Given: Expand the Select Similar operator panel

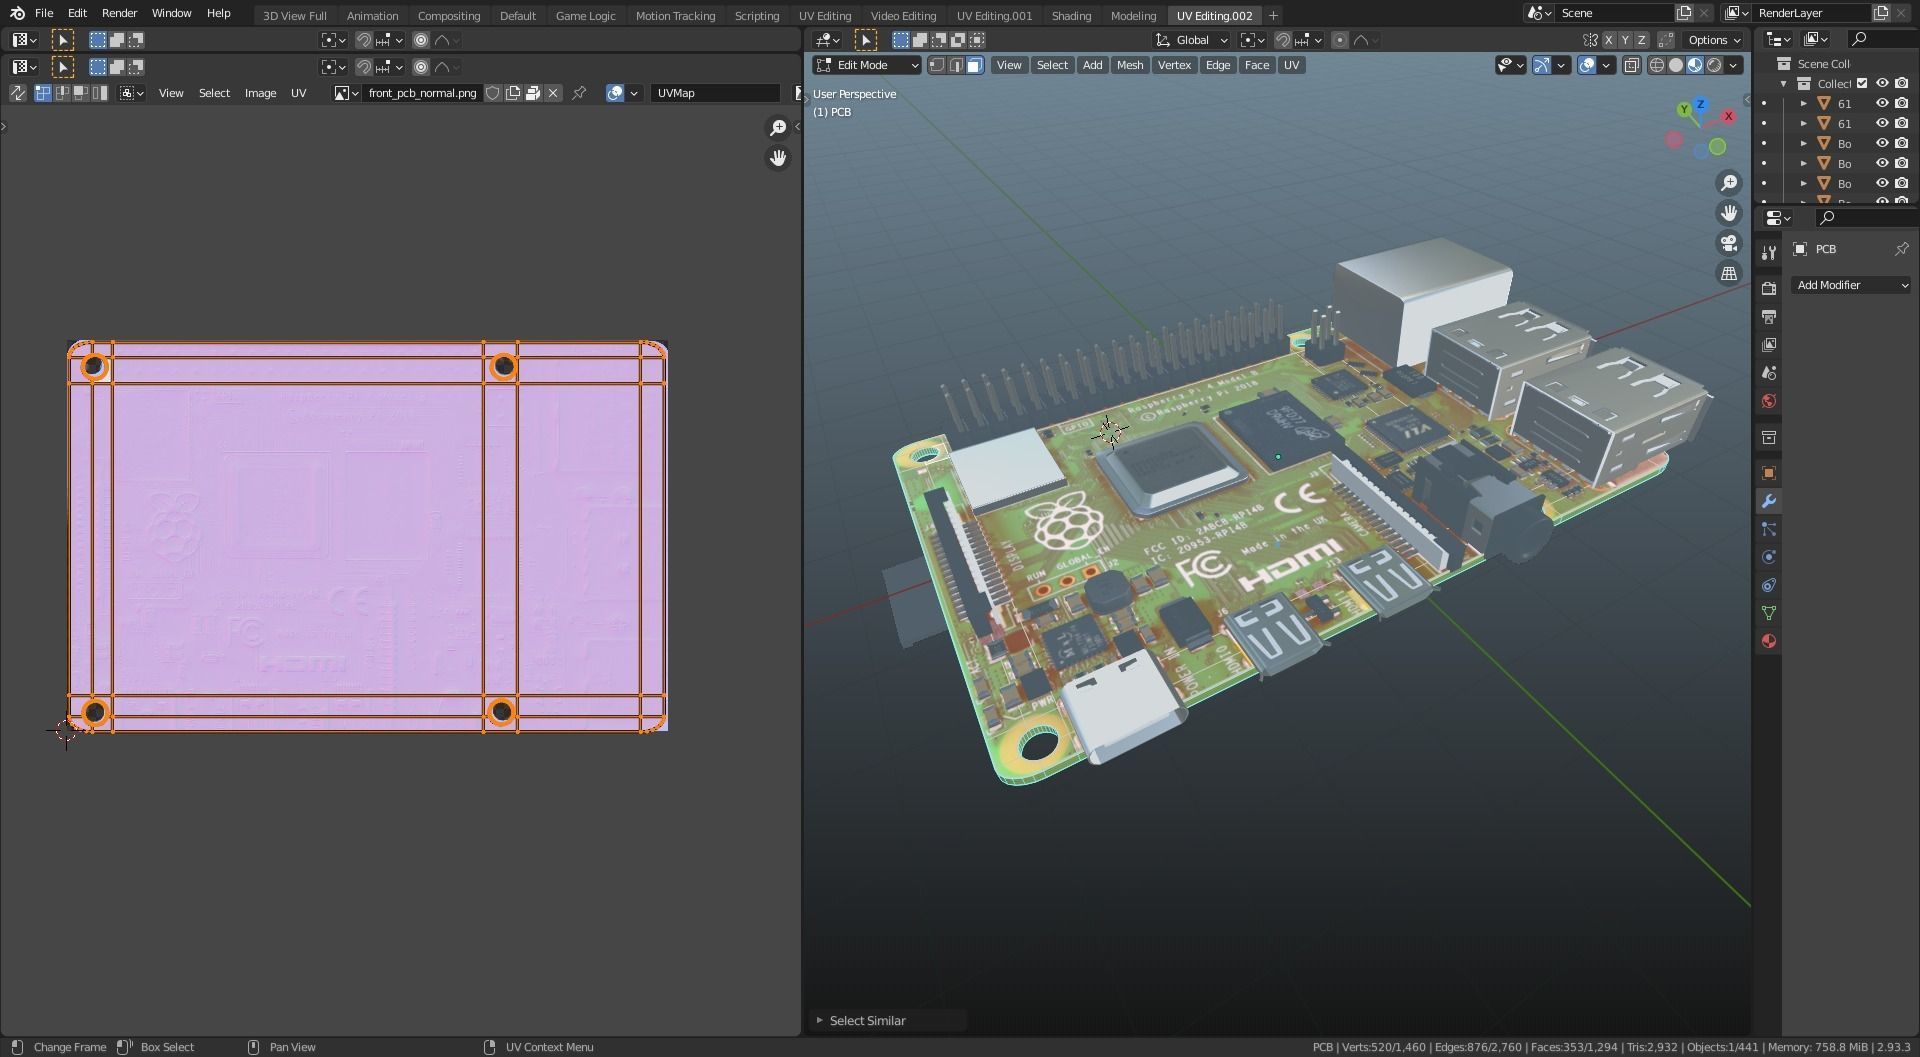Looking at the screenshot, I should 819,1020.
